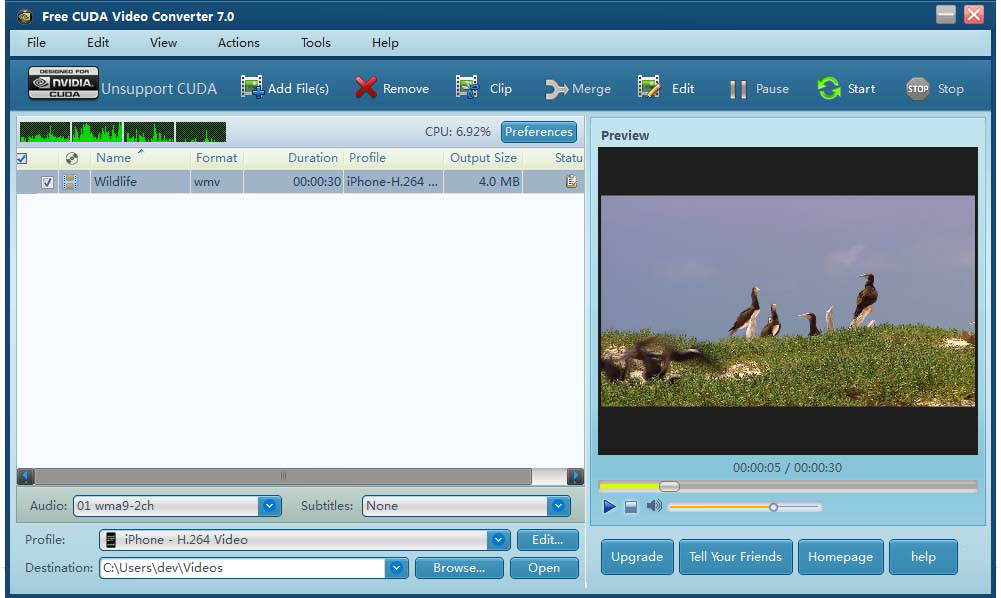
Task: Open the Edit menu
Action: pos(98,43)
